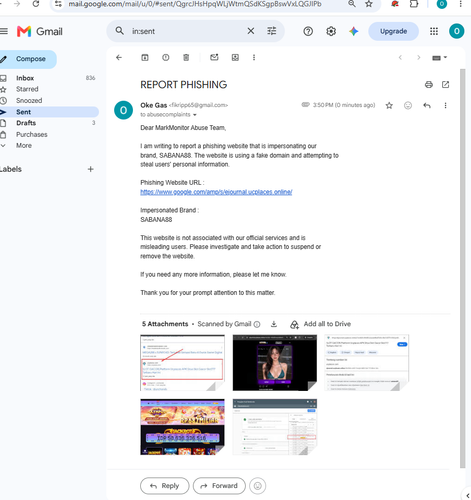Reload the browser page
The width and height of the screenshot is (471, 500).
click(36, 4)
